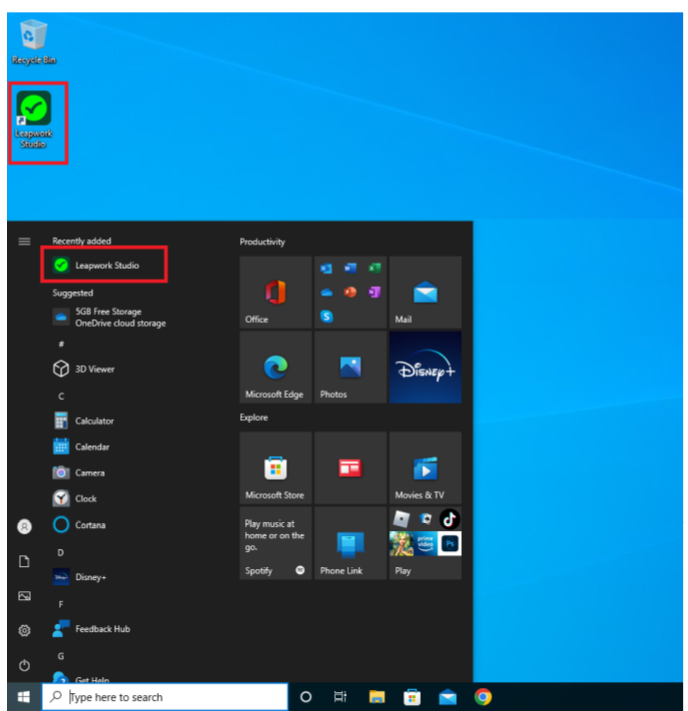
Task: Launch Leapwork Studio from Recently added
Action: point(104,265)
